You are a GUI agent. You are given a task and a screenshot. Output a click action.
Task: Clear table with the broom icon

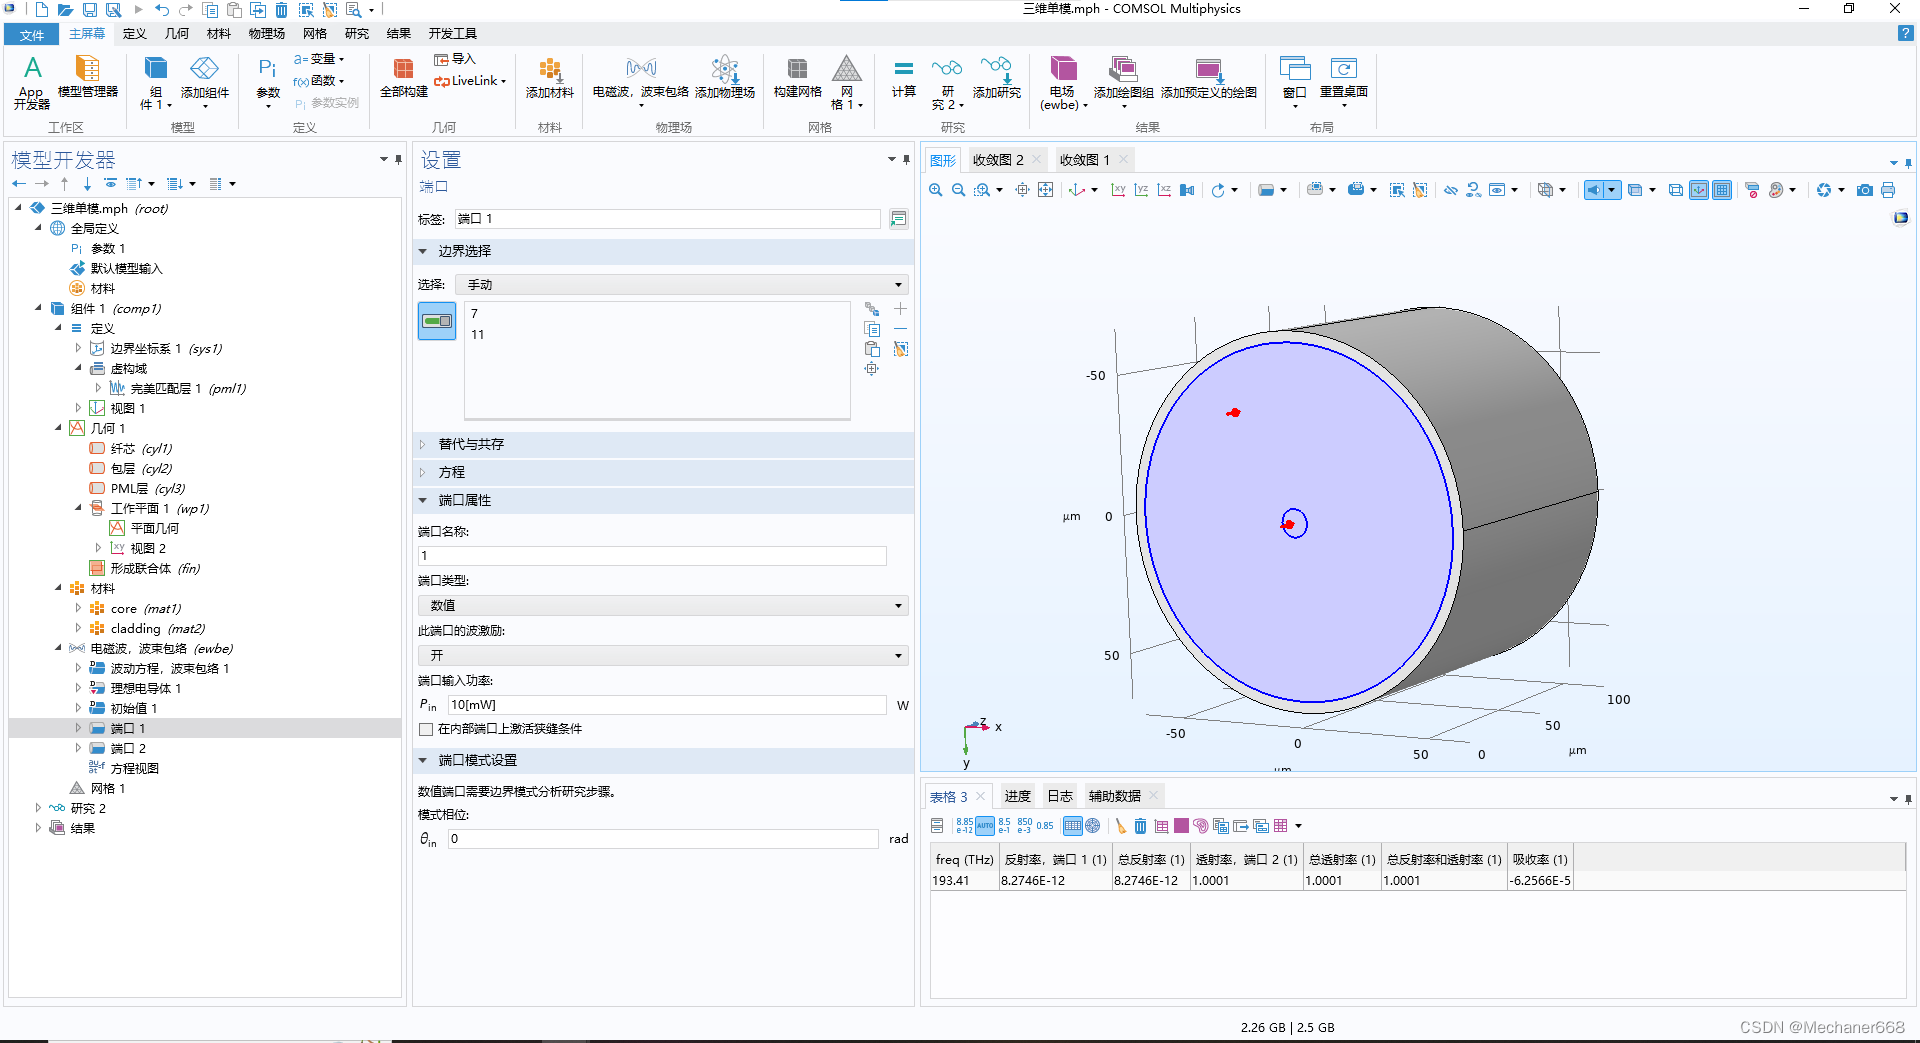pyautogui.click(x=1121, y=826)
